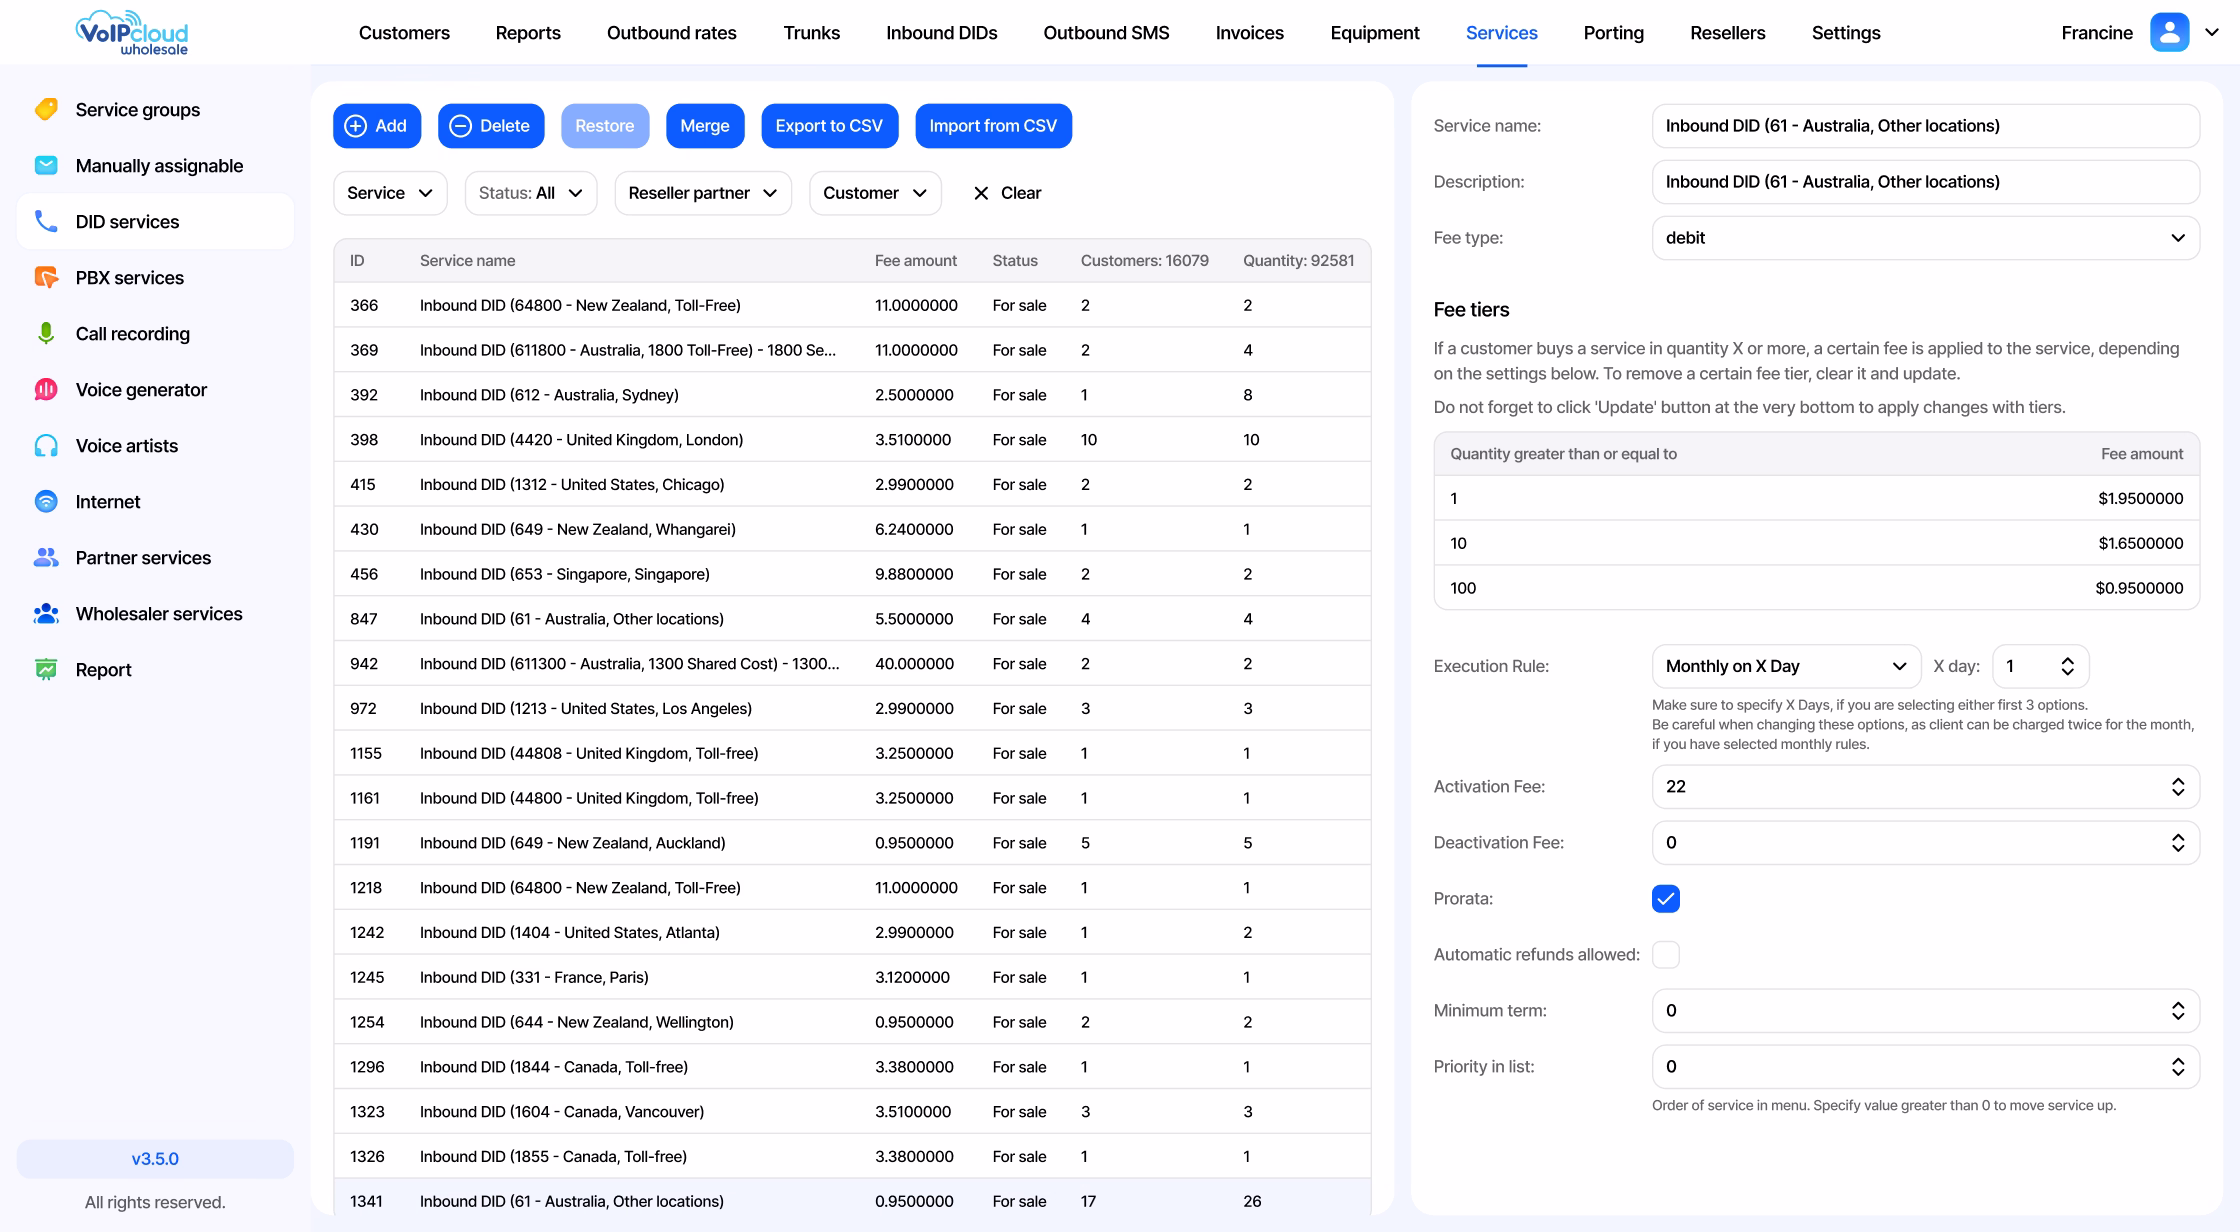
Task: Open the Reseller partner filter dropdown
Action: [x=703, y=193]
